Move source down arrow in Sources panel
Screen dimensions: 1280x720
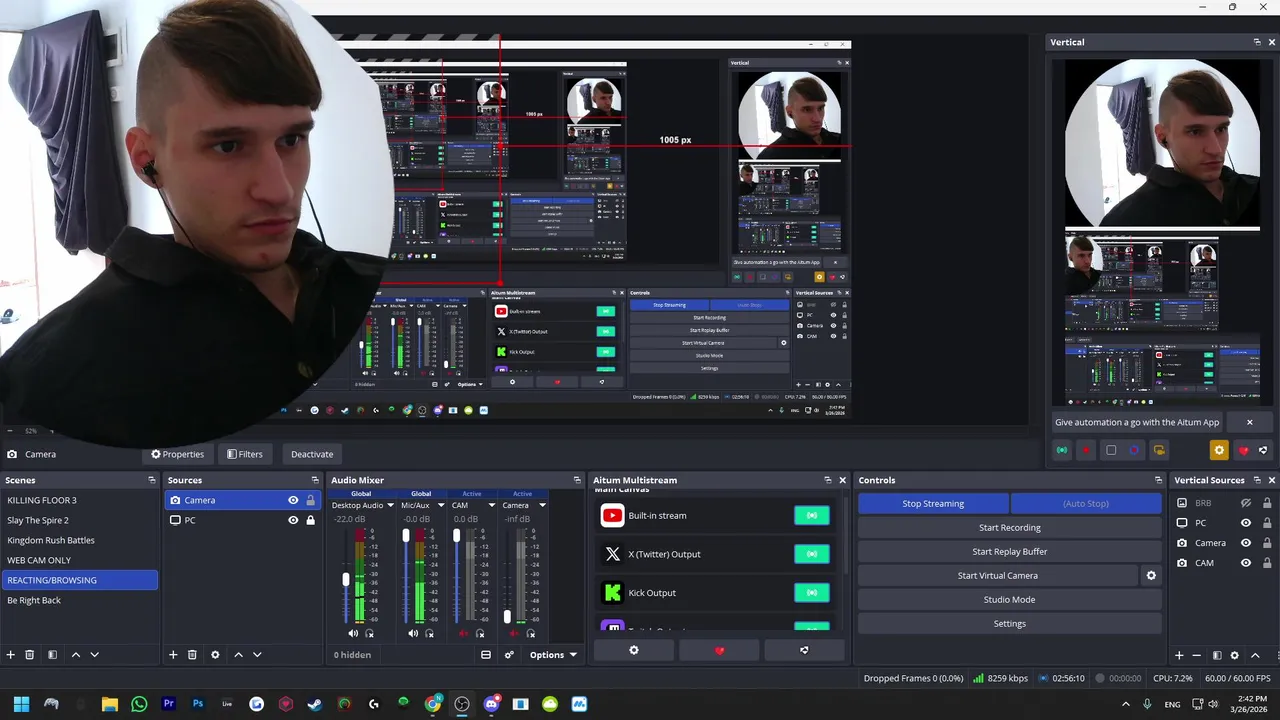(x=257, y=655)
